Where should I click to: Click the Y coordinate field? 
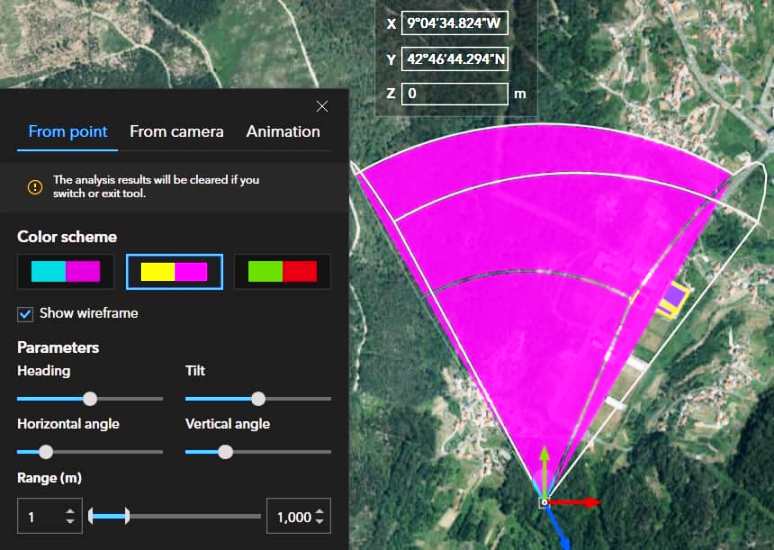tap(454, 59)
